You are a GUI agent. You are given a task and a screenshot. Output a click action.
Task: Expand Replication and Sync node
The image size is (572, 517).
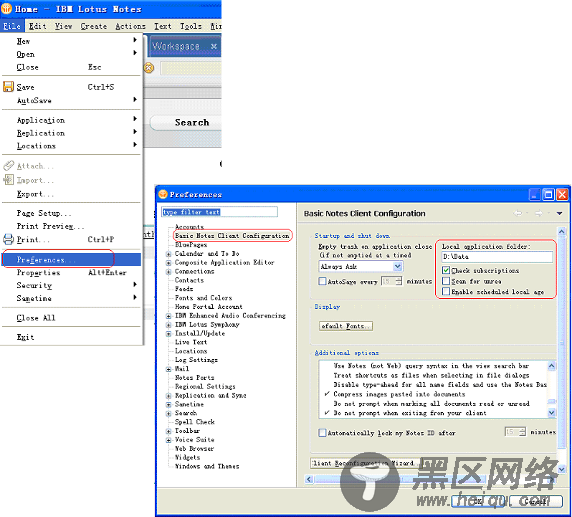tap(169, 396)
